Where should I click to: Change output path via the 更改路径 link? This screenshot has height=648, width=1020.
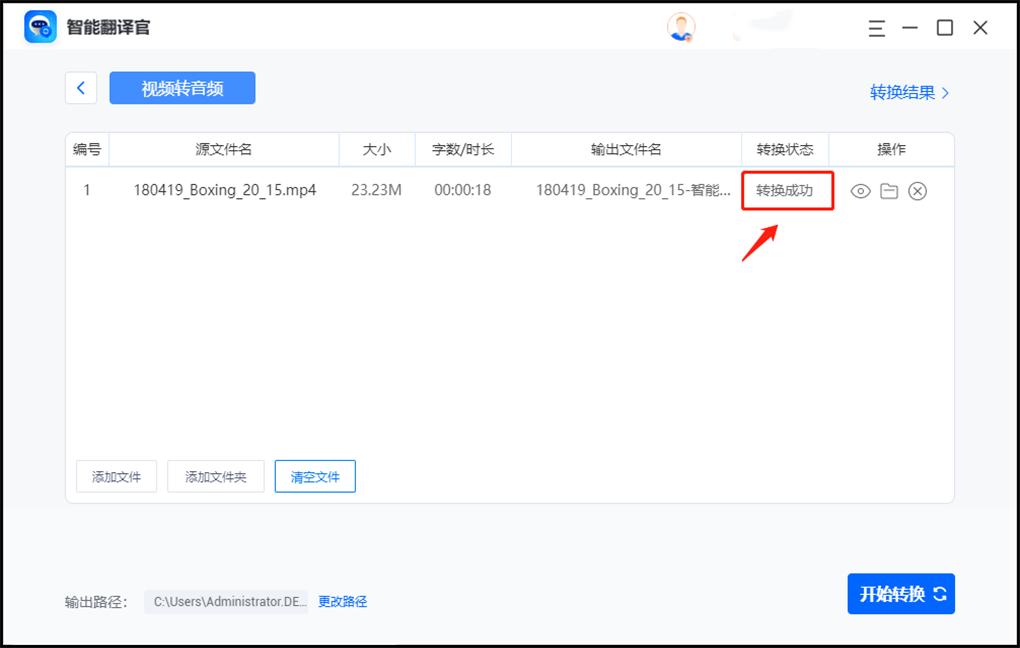point(342,601)
